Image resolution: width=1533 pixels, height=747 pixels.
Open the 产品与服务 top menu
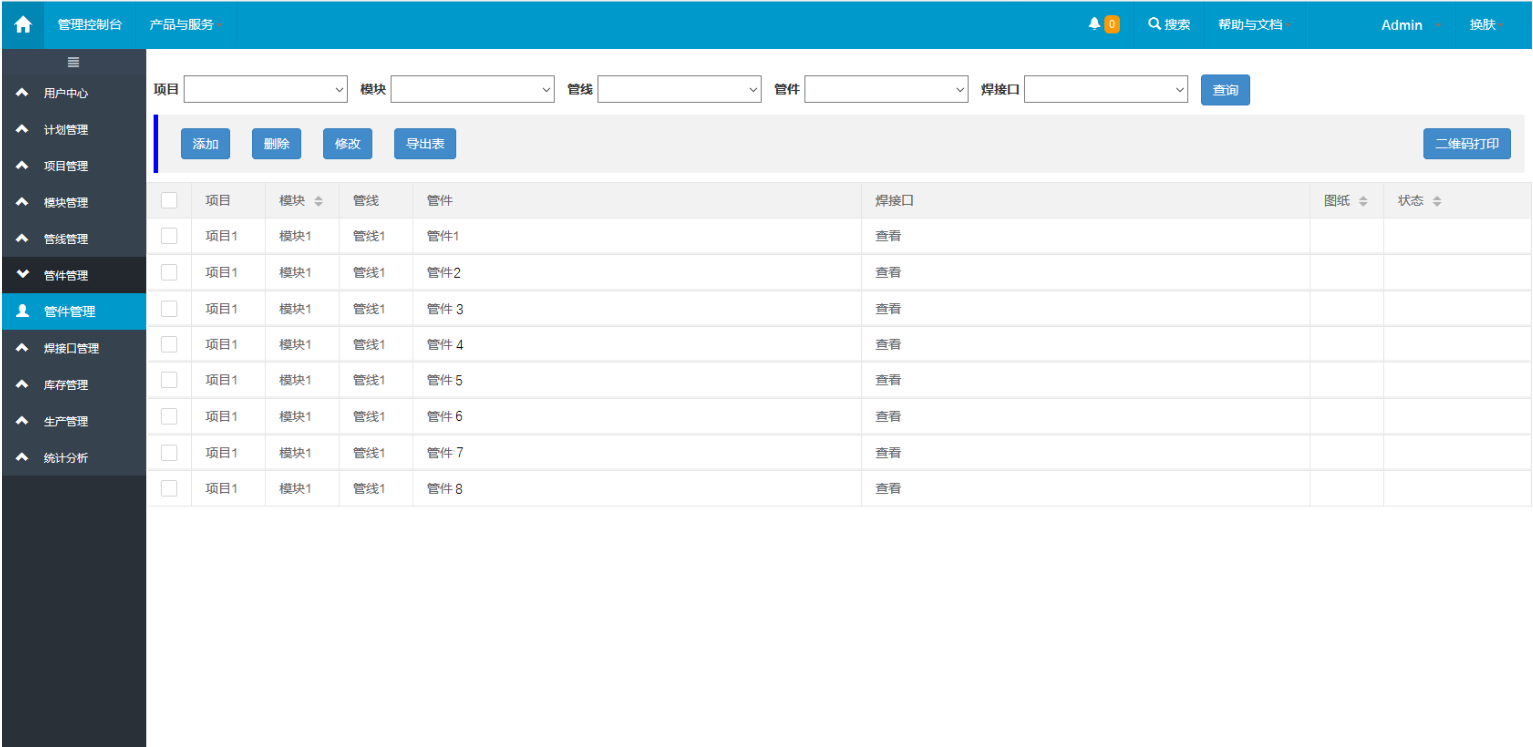[x=184, y=25]
